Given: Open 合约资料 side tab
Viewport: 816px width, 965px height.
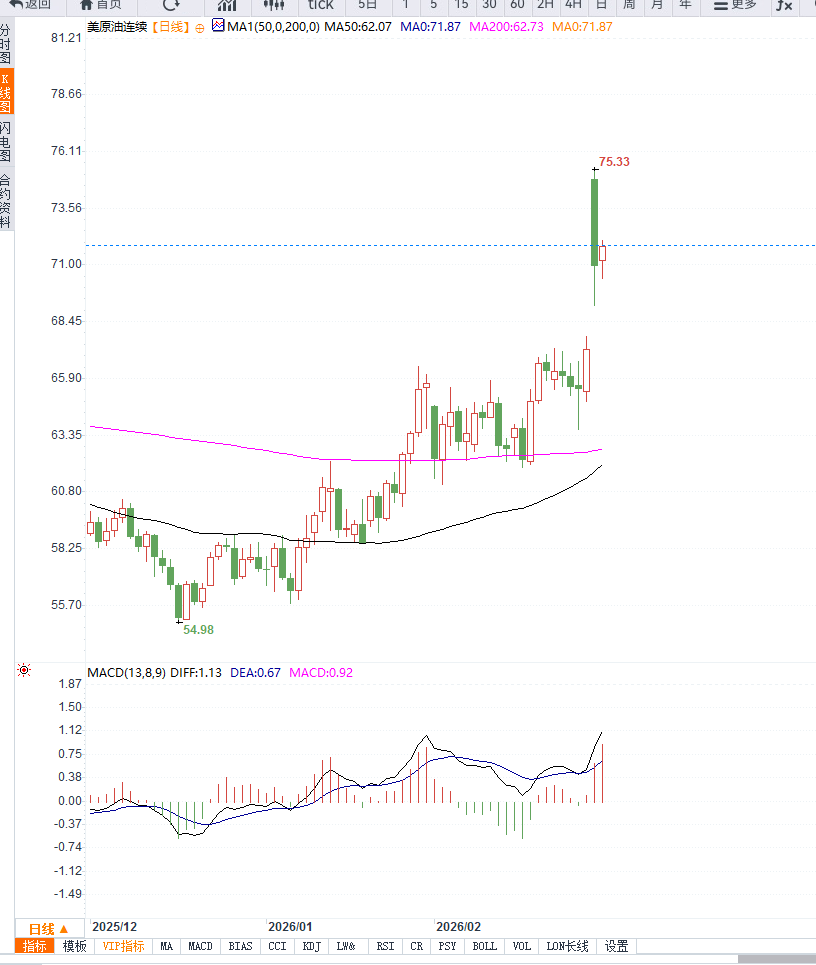Looking at the screenshot, I should pos(6,201).
